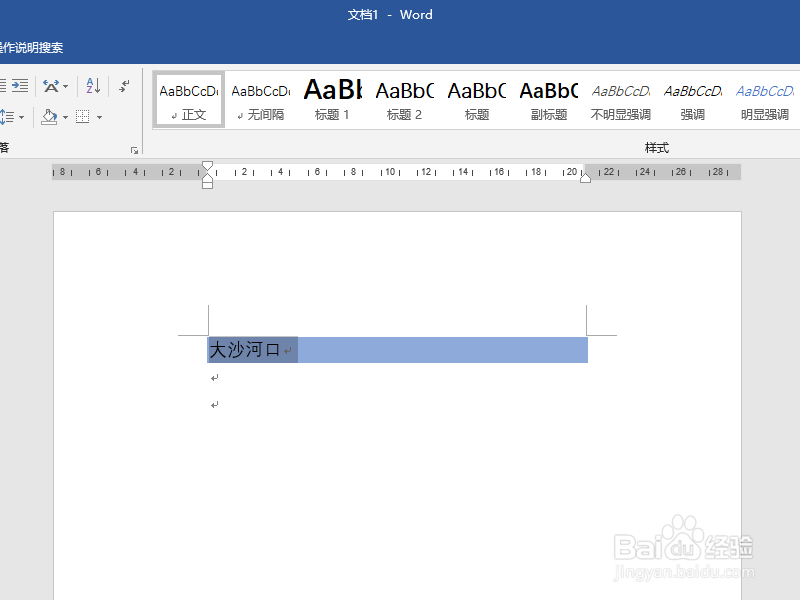The image size is (800, 600).
Task: Open the borders dropdown arrow
Action: pos(99,117)
